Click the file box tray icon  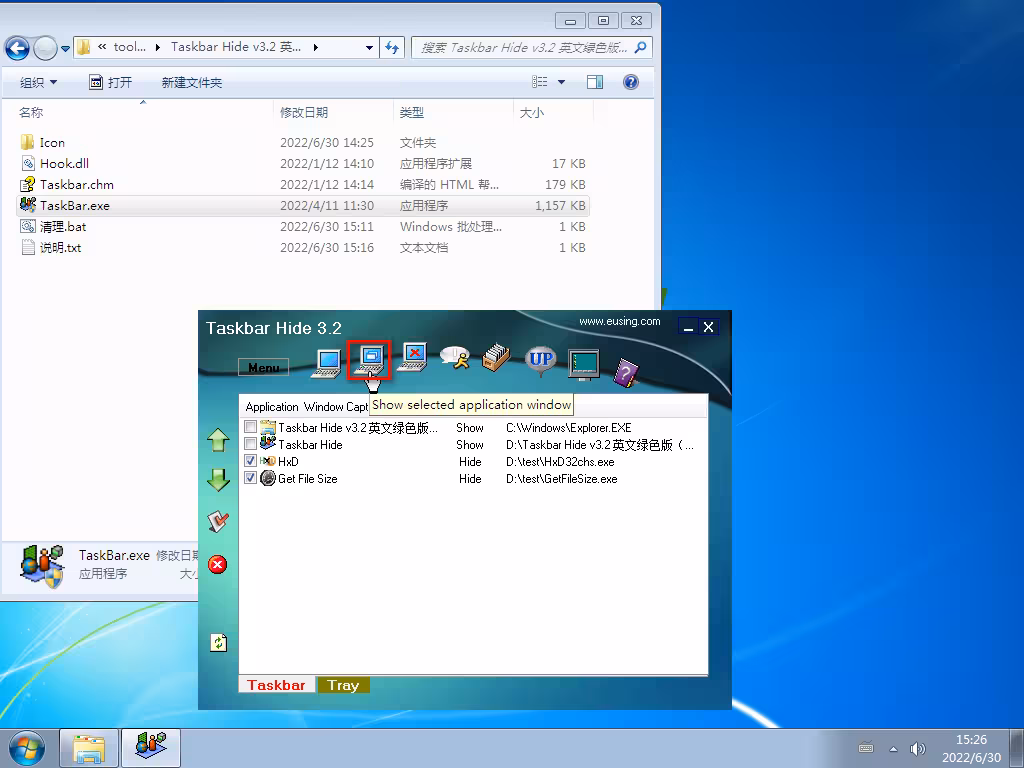coord(496,357)
